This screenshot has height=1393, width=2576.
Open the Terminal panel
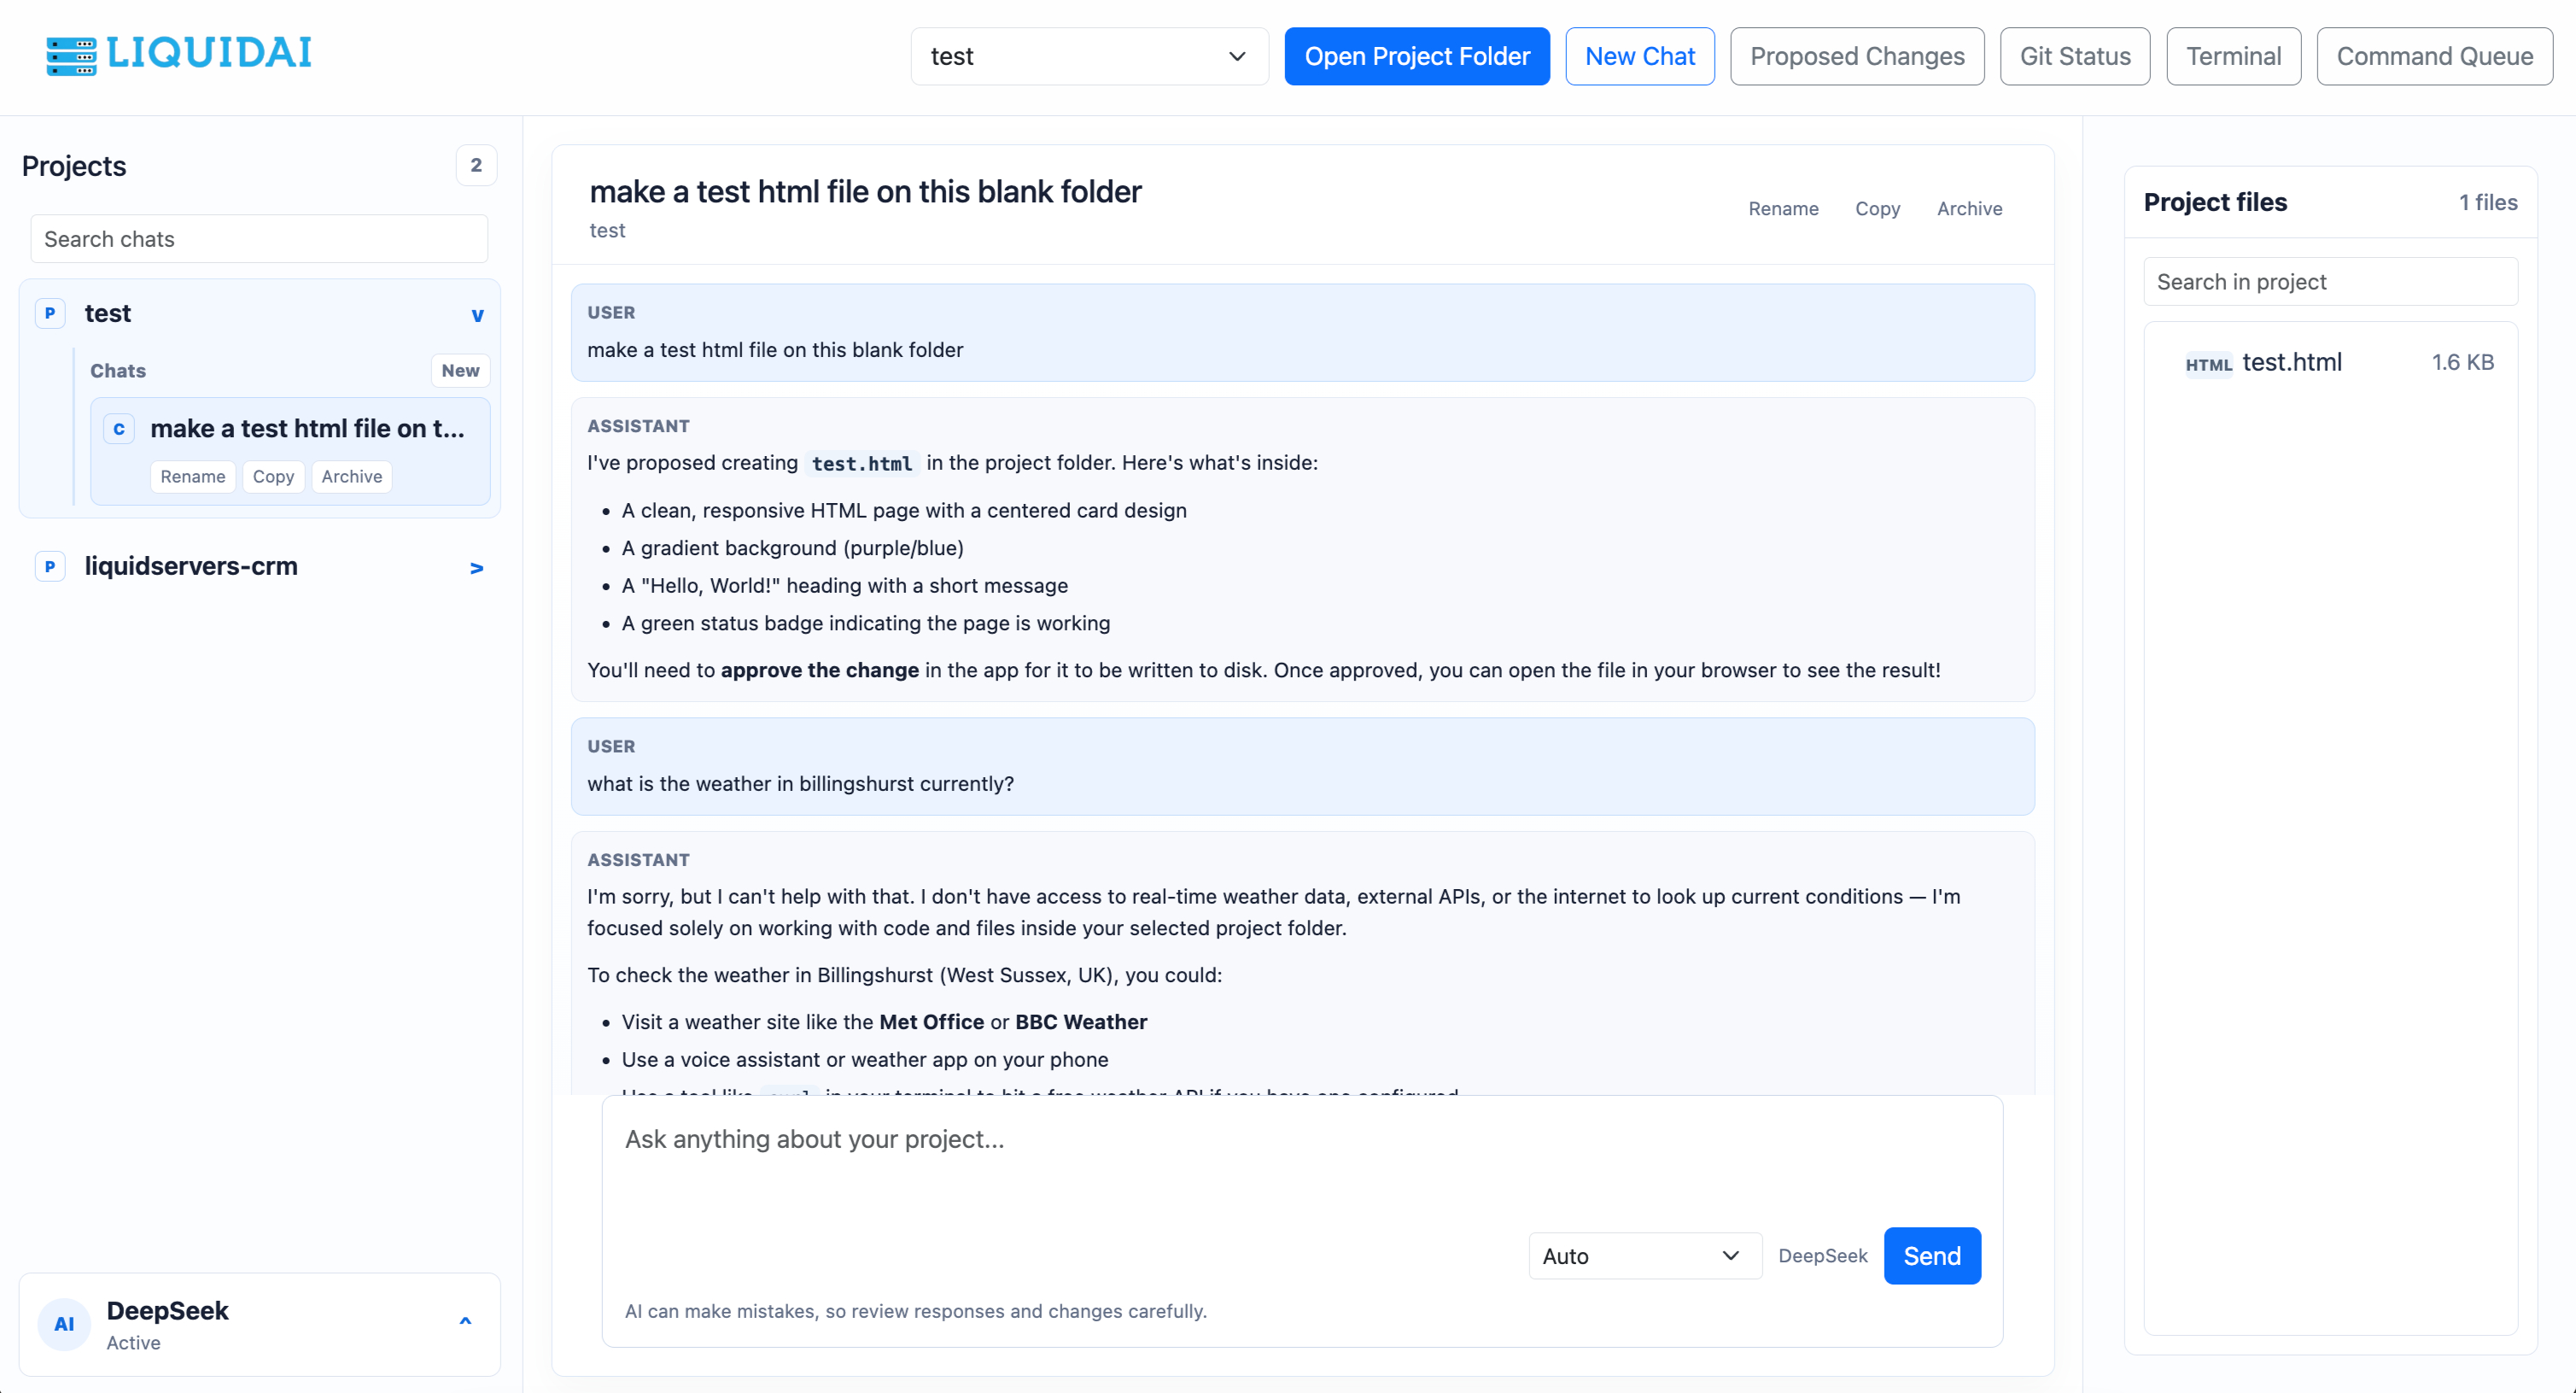[x=2233, y=56]
